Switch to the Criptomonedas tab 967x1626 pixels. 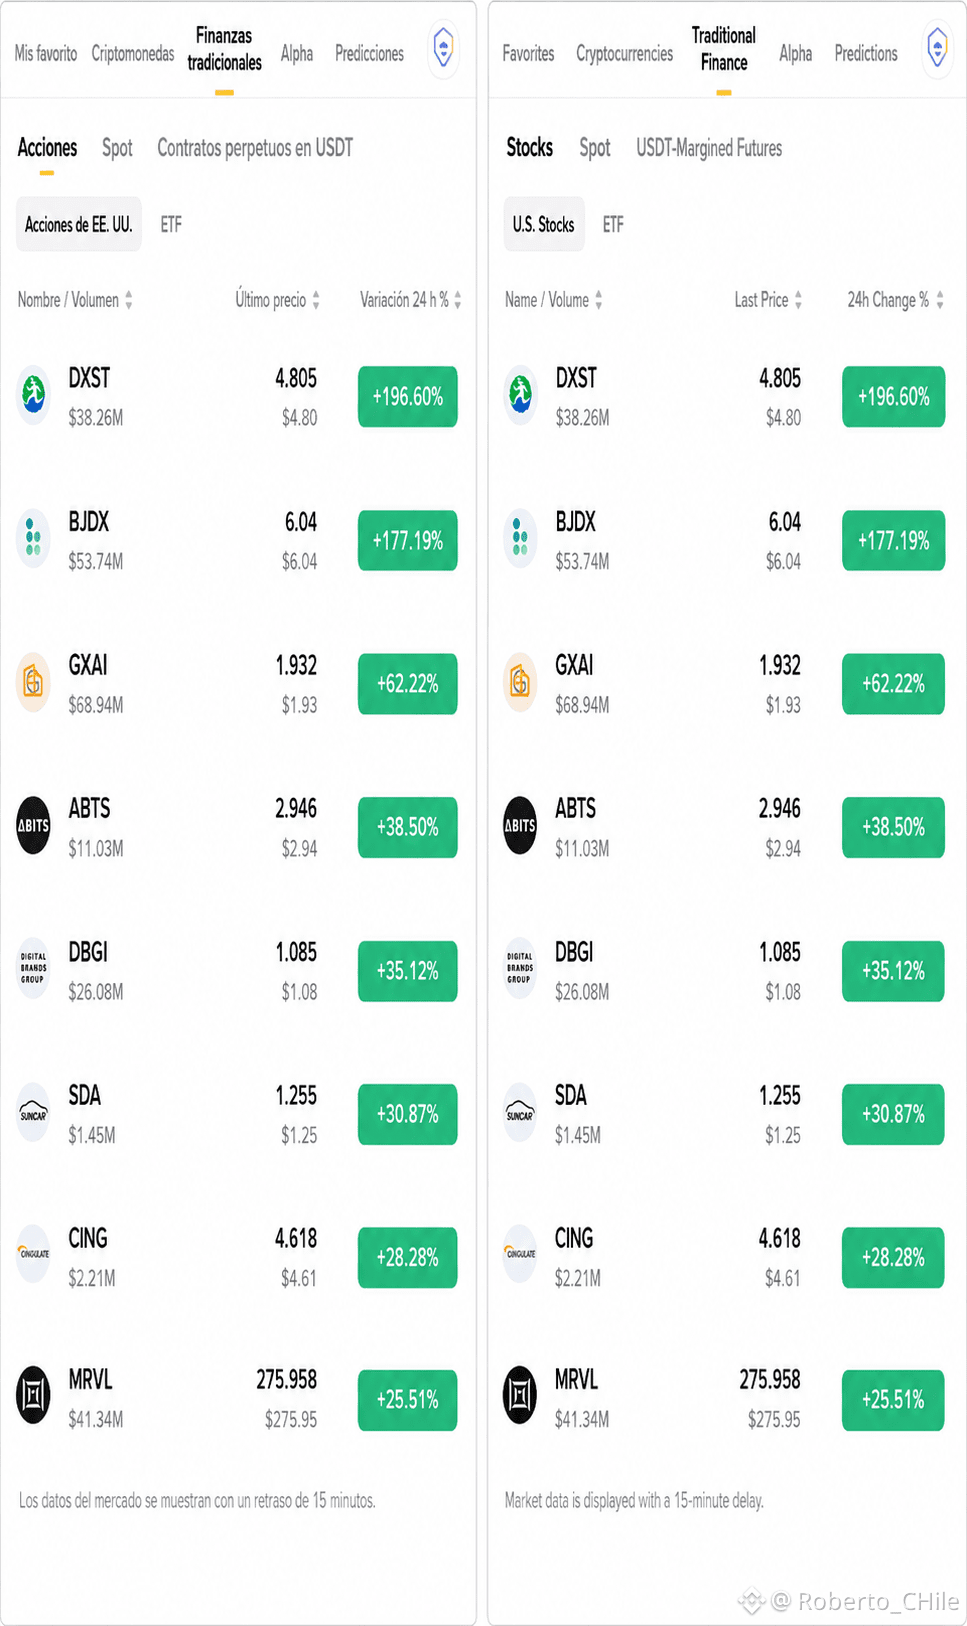pos(133,54)
